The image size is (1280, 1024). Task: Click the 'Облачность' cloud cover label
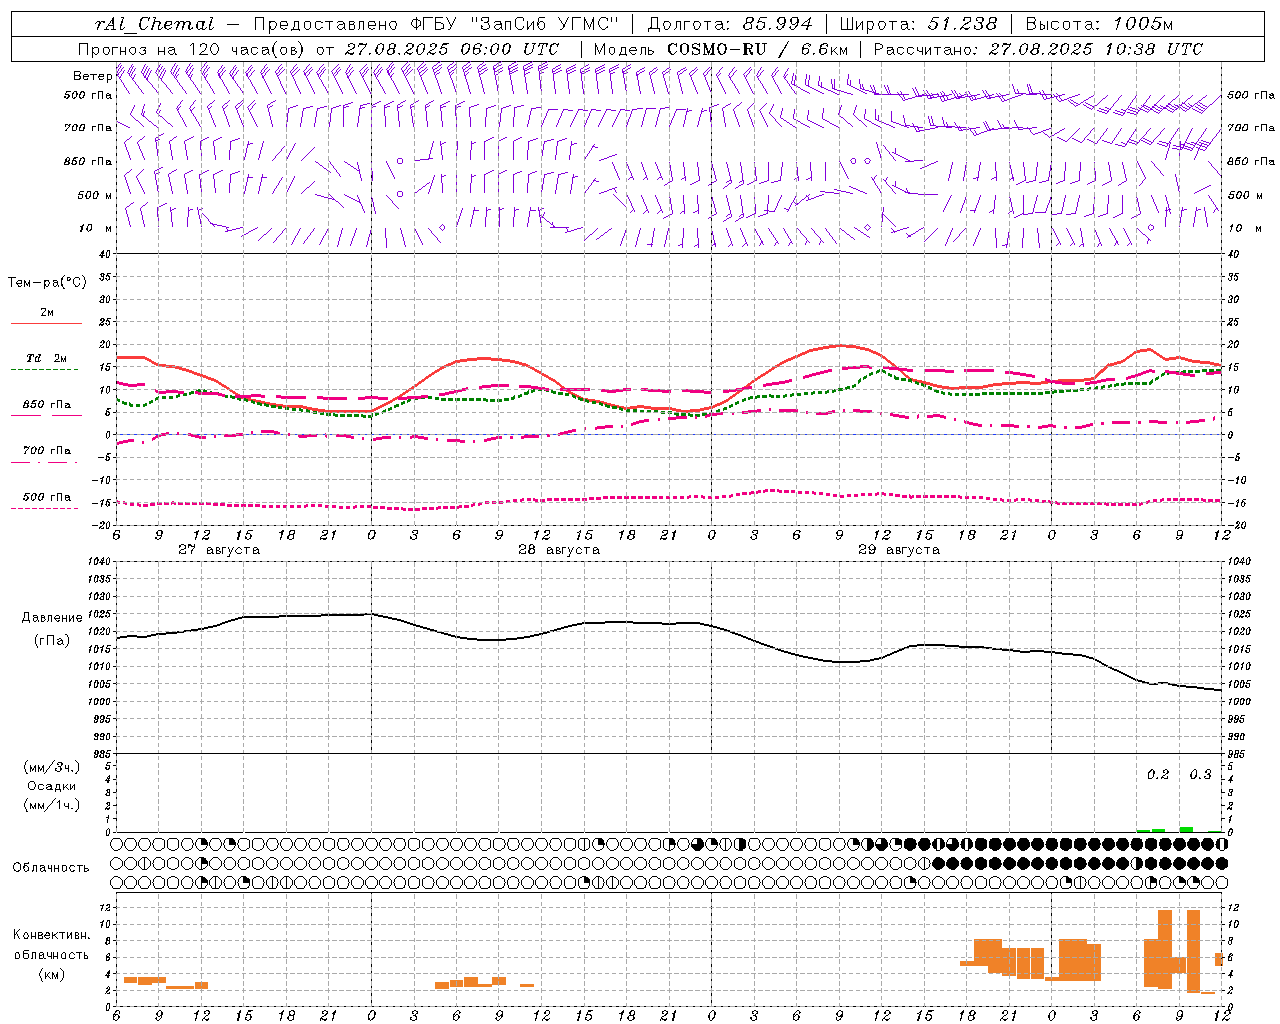pyautogui.click(x=50, y=868)
